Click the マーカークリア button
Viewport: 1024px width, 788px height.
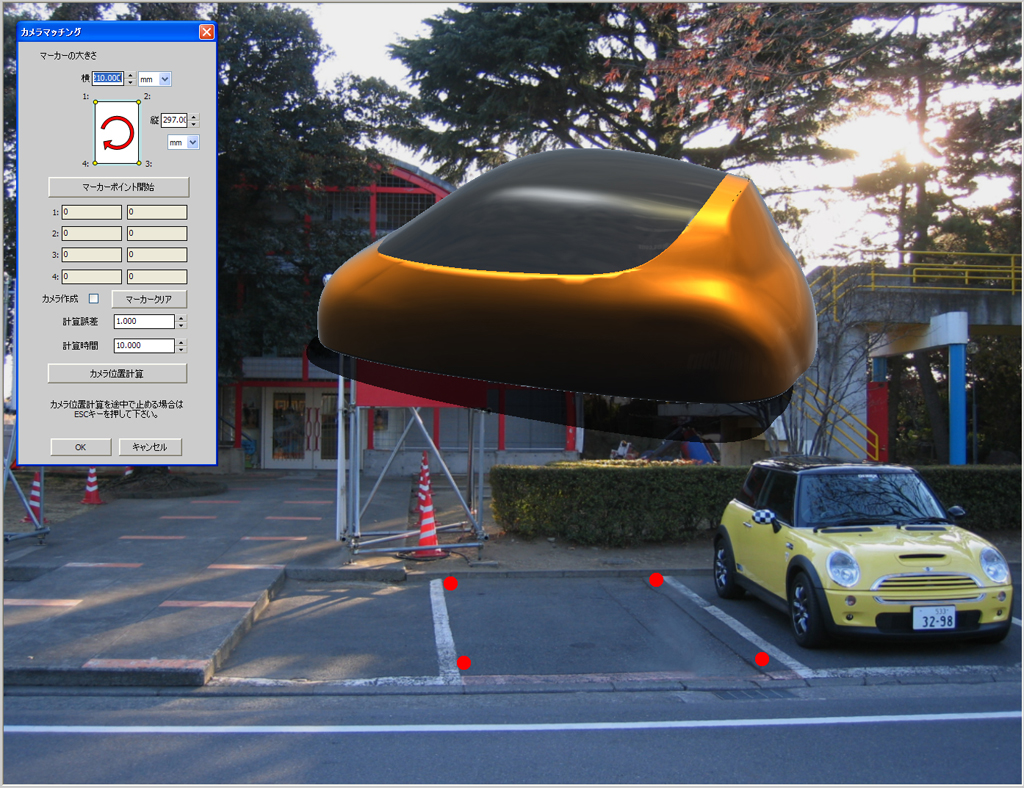149,299
